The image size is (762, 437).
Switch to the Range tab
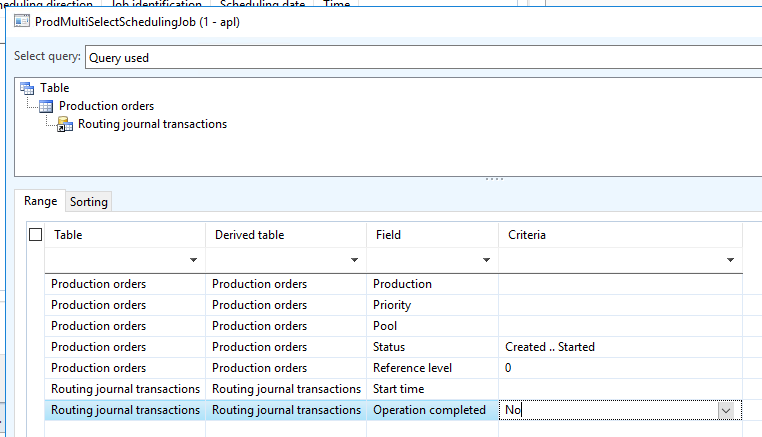(40, 201)
